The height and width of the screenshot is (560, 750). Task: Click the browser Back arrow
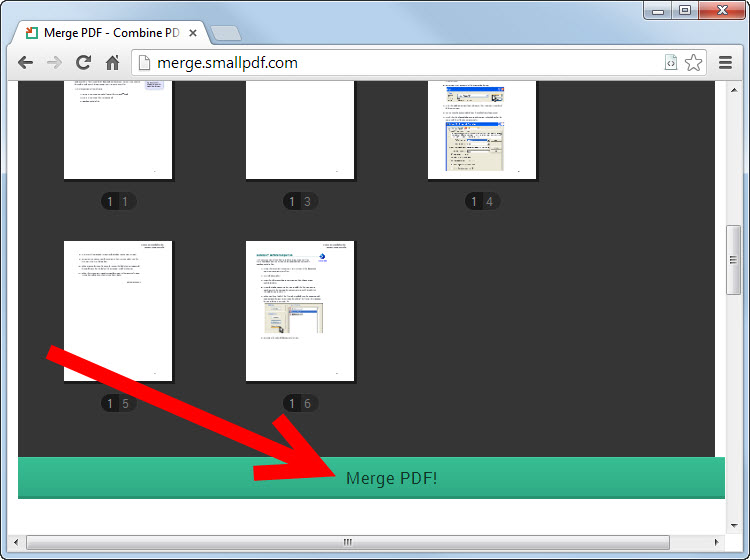click(x=25, y=63)
